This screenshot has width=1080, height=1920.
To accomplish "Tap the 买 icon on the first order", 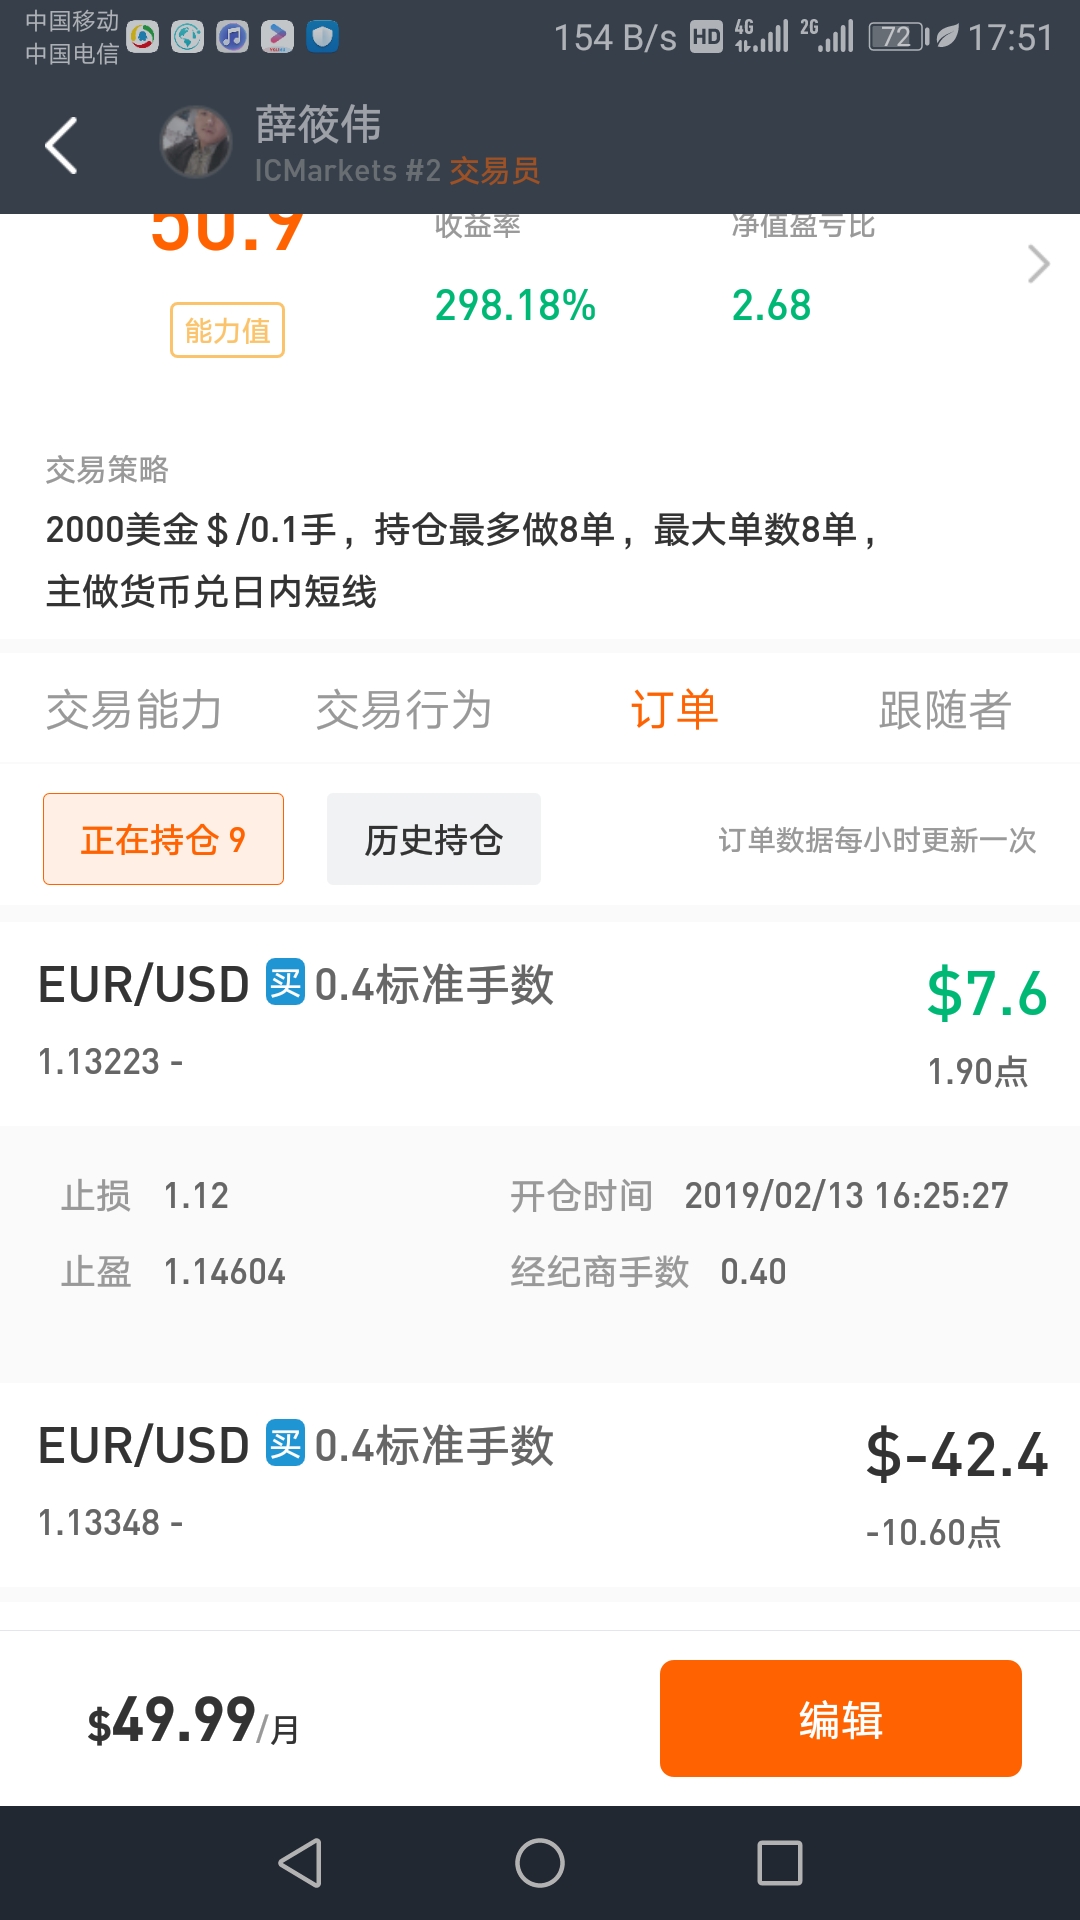I will (285, 983).
